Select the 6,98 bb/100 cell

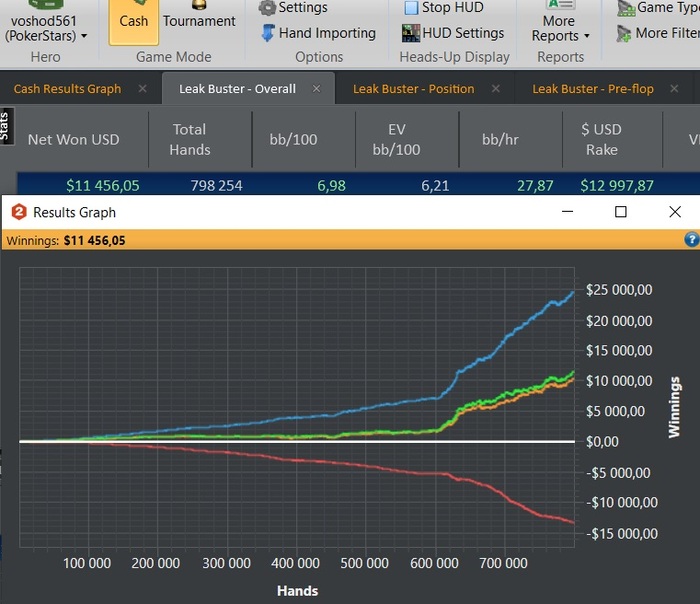(x=331, y=186)
